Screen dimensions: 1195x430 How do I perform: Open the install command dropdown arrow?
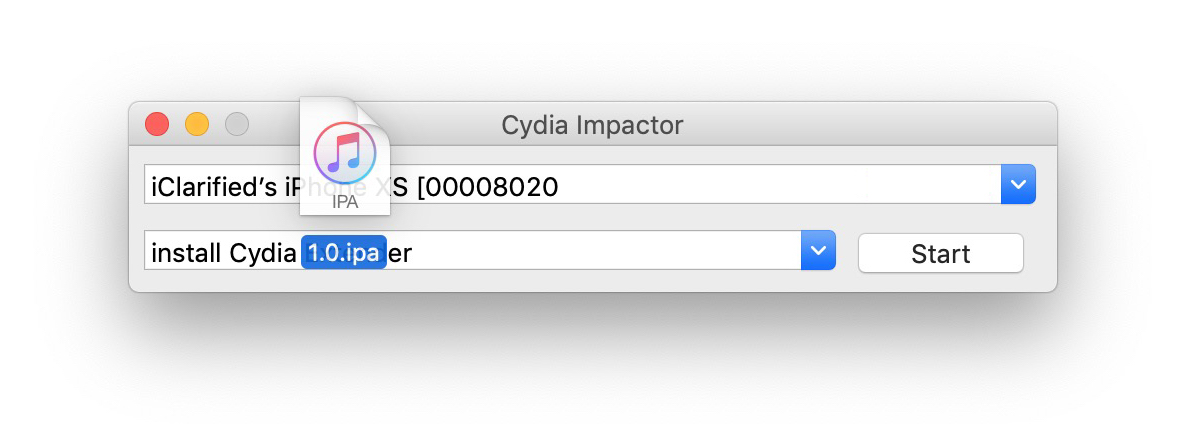click(818, 251)
